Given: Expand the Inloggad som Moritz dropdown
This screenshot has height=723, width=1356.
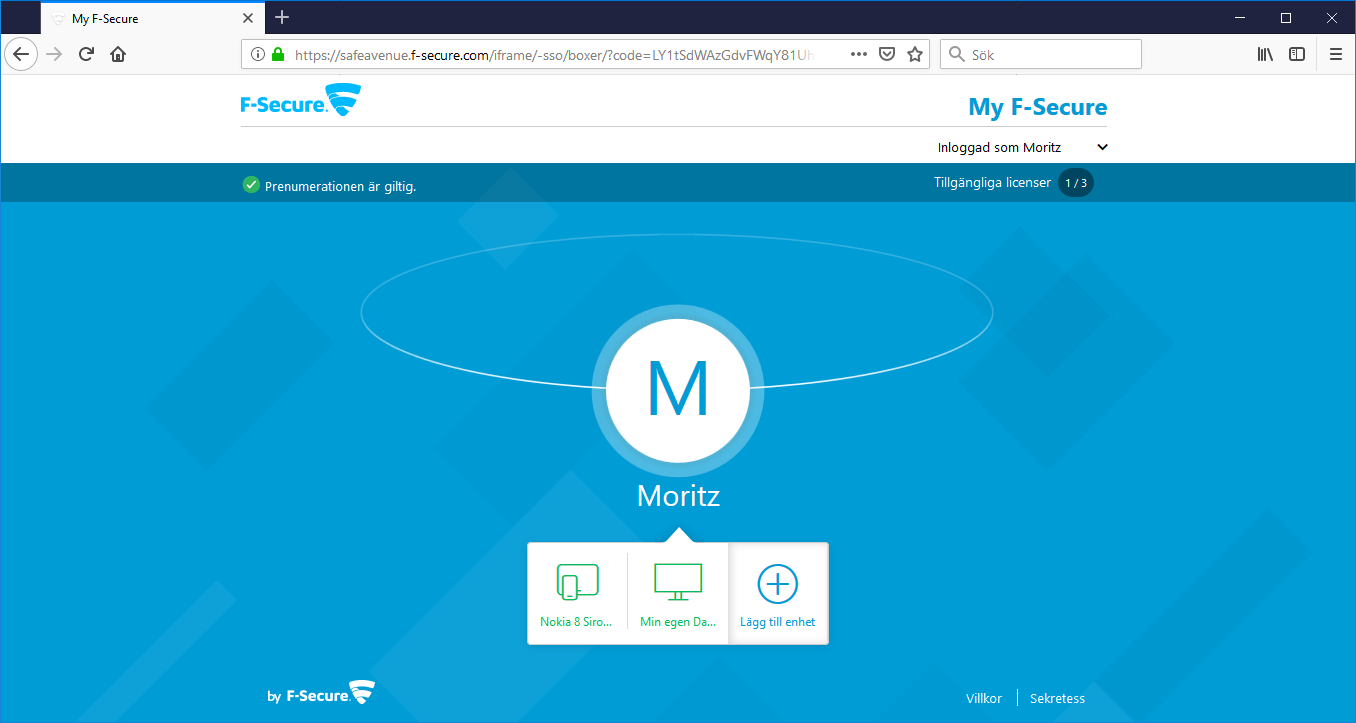Looking at the screenshot, I should click(1023, 147).
